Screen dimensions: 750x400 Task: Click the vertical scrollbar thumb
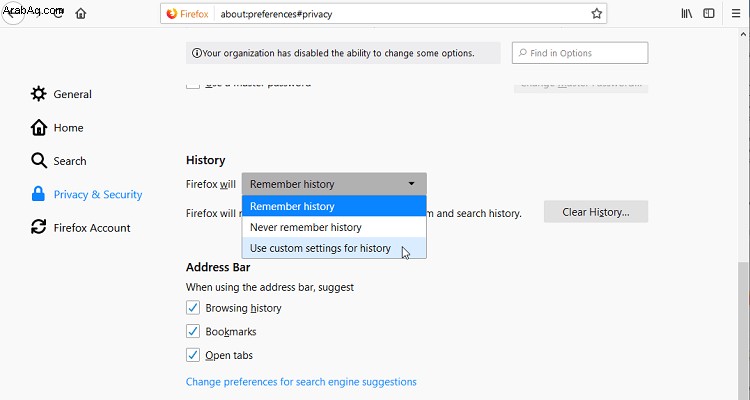(743, 330)
